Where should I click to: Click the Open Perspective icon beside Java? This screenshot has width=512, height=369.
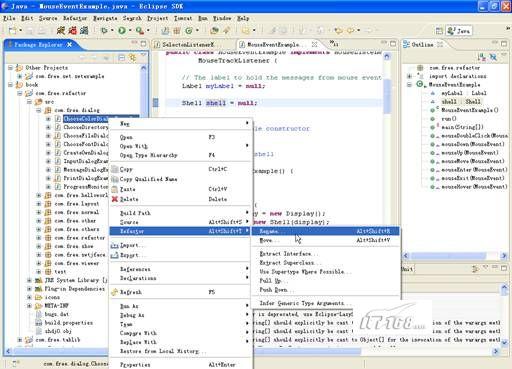click(x=439, y=31)
